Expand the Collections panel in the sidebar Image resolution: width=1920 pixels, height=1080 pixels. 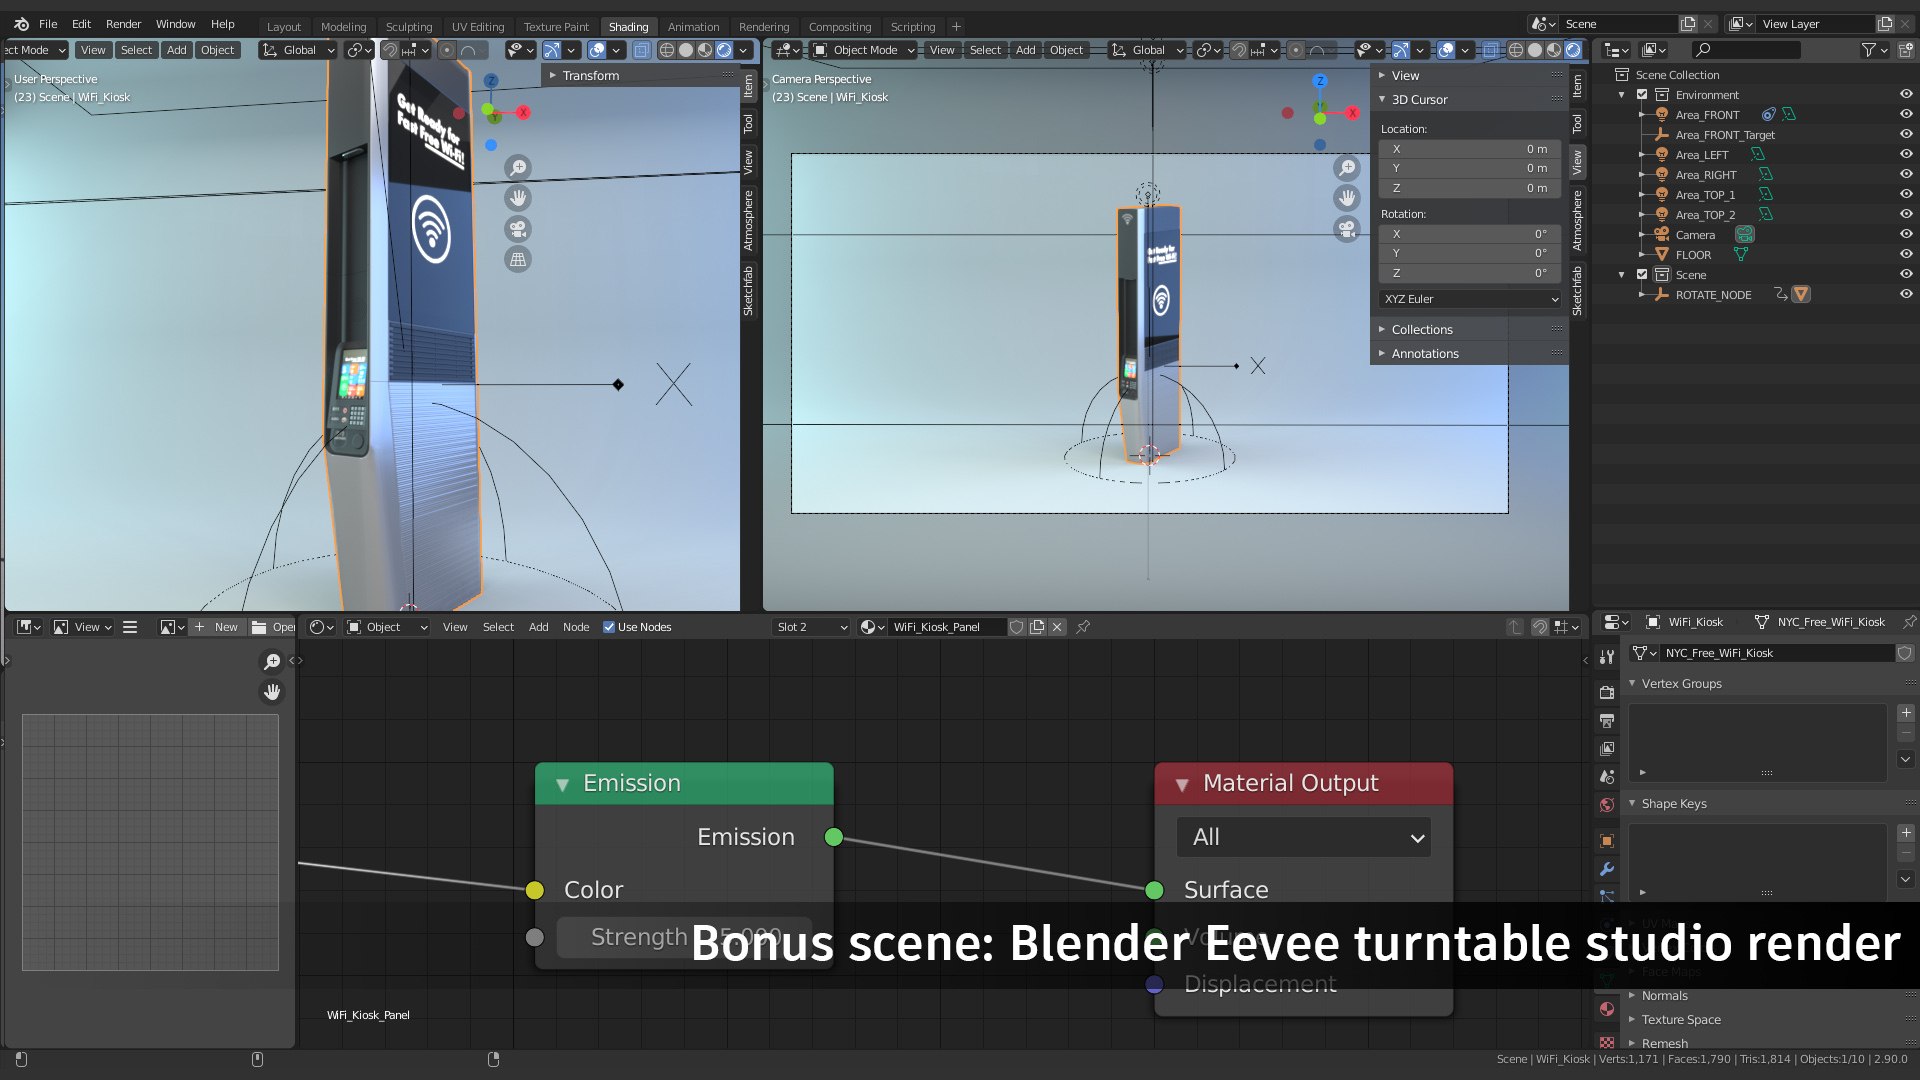tap(1421, 330)
